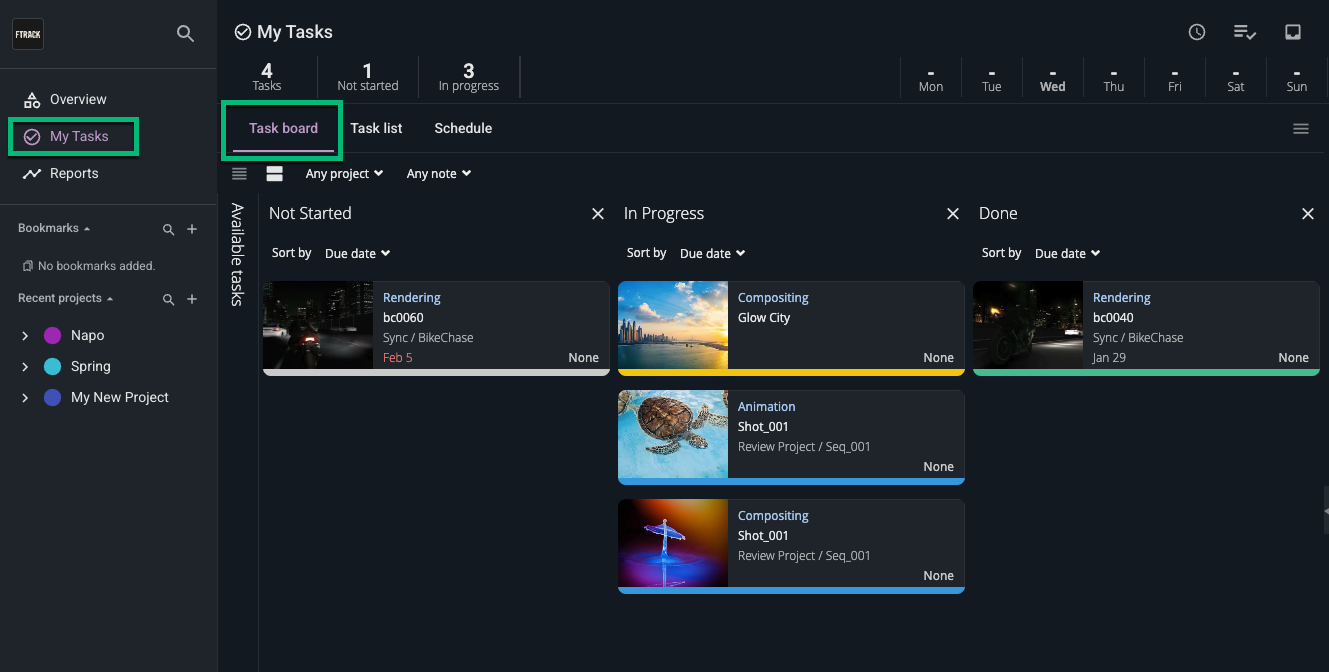Expand the Napo project tree
The height and width of the screenshot is (672, 1329).
click(25, 335)
